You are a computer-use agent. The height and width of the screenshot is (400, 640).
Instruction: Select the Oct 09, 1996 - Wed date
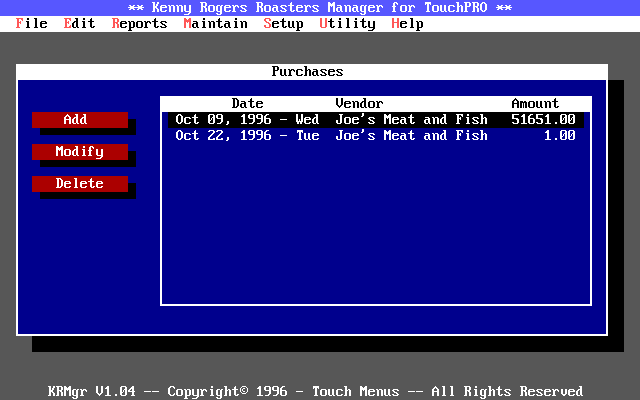tap(247, 120)
